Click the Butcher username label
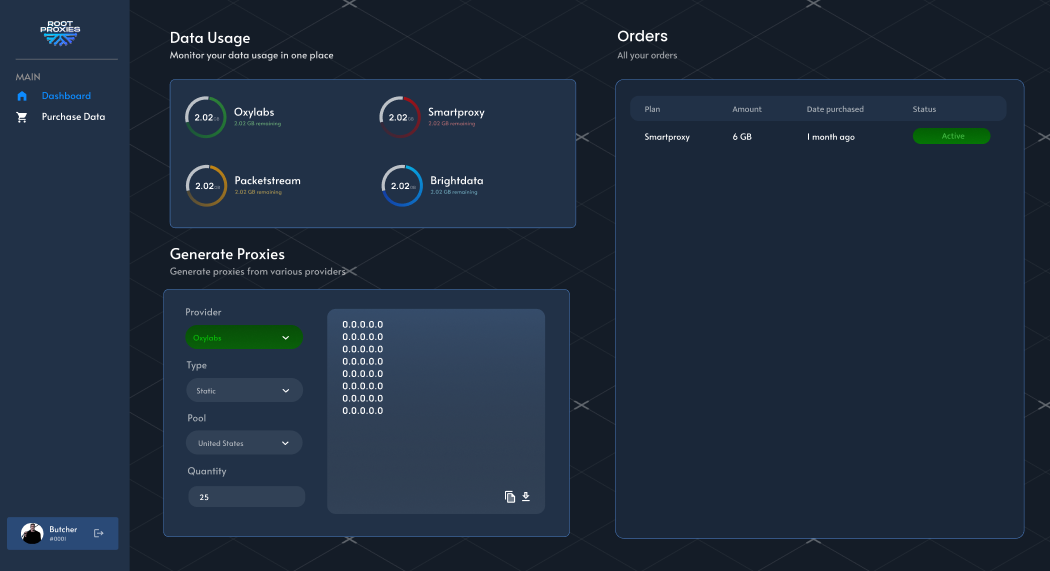Viewport: 1050px width, 571px height. (x=63, y=529)
